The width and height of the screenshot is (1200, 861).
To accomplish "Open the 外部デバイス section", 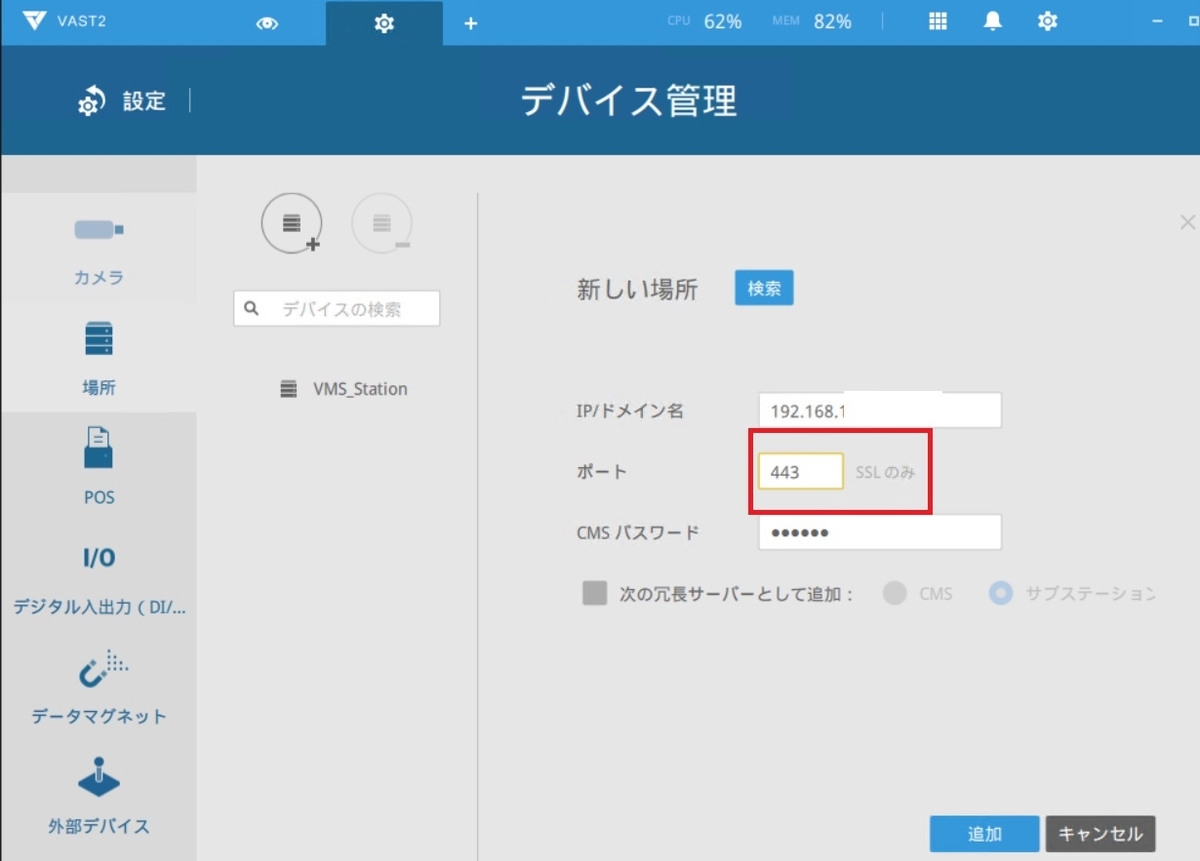I will click(x=99, y=797).
